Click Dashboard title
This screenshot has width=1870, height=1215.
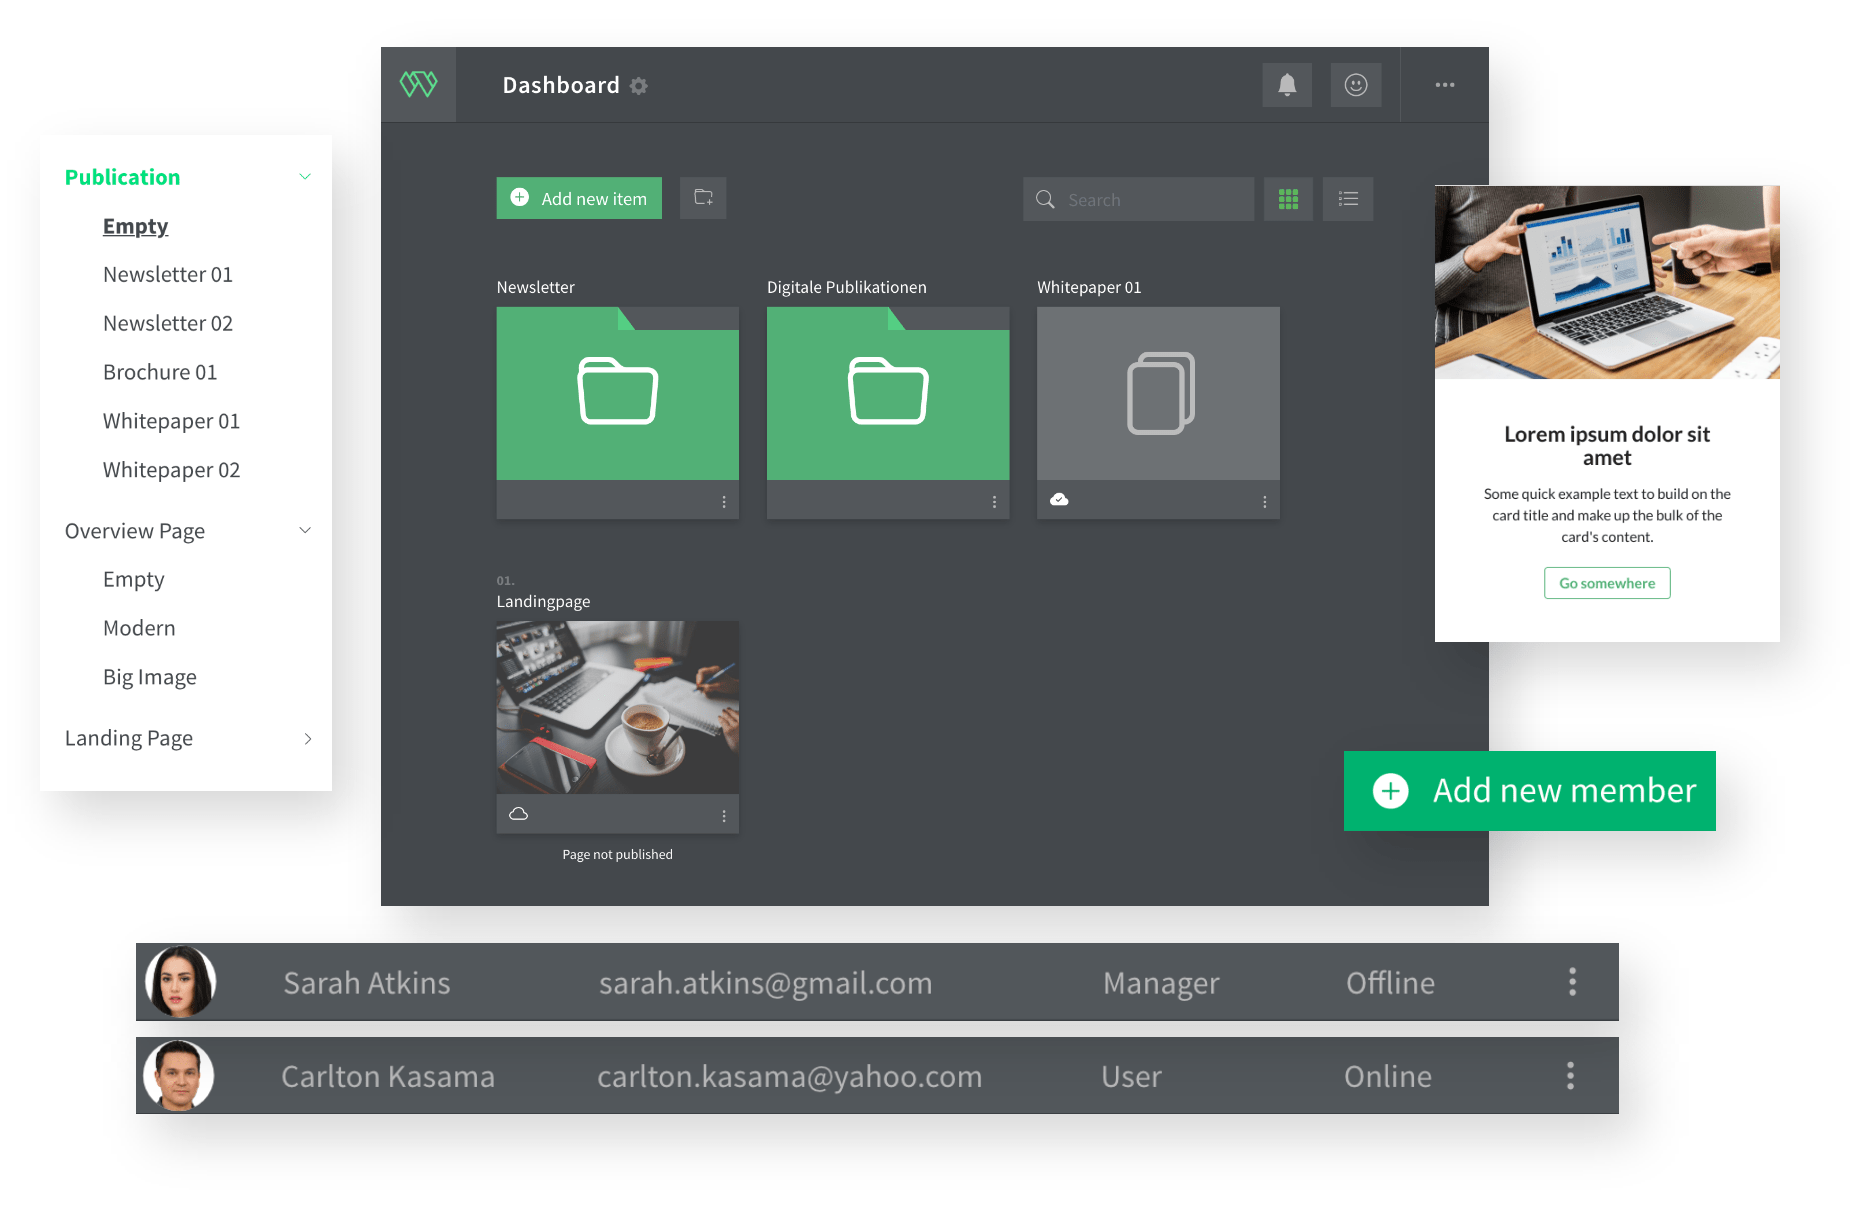561,85
